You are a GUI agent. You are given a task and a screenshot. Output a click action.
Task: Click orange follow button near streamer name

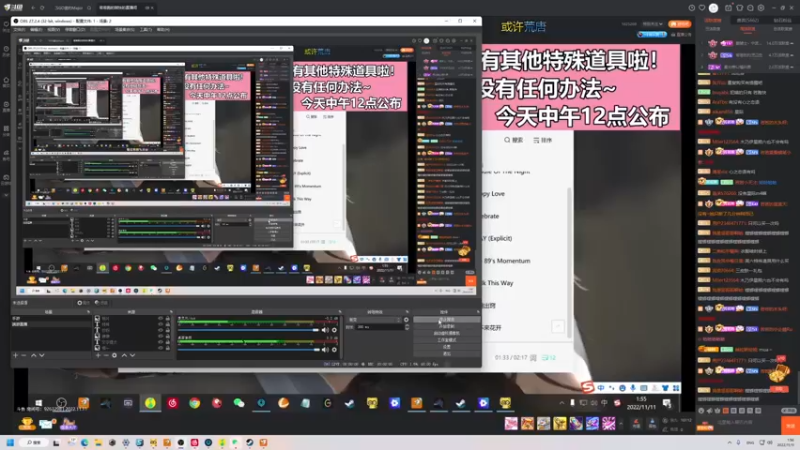680,24
